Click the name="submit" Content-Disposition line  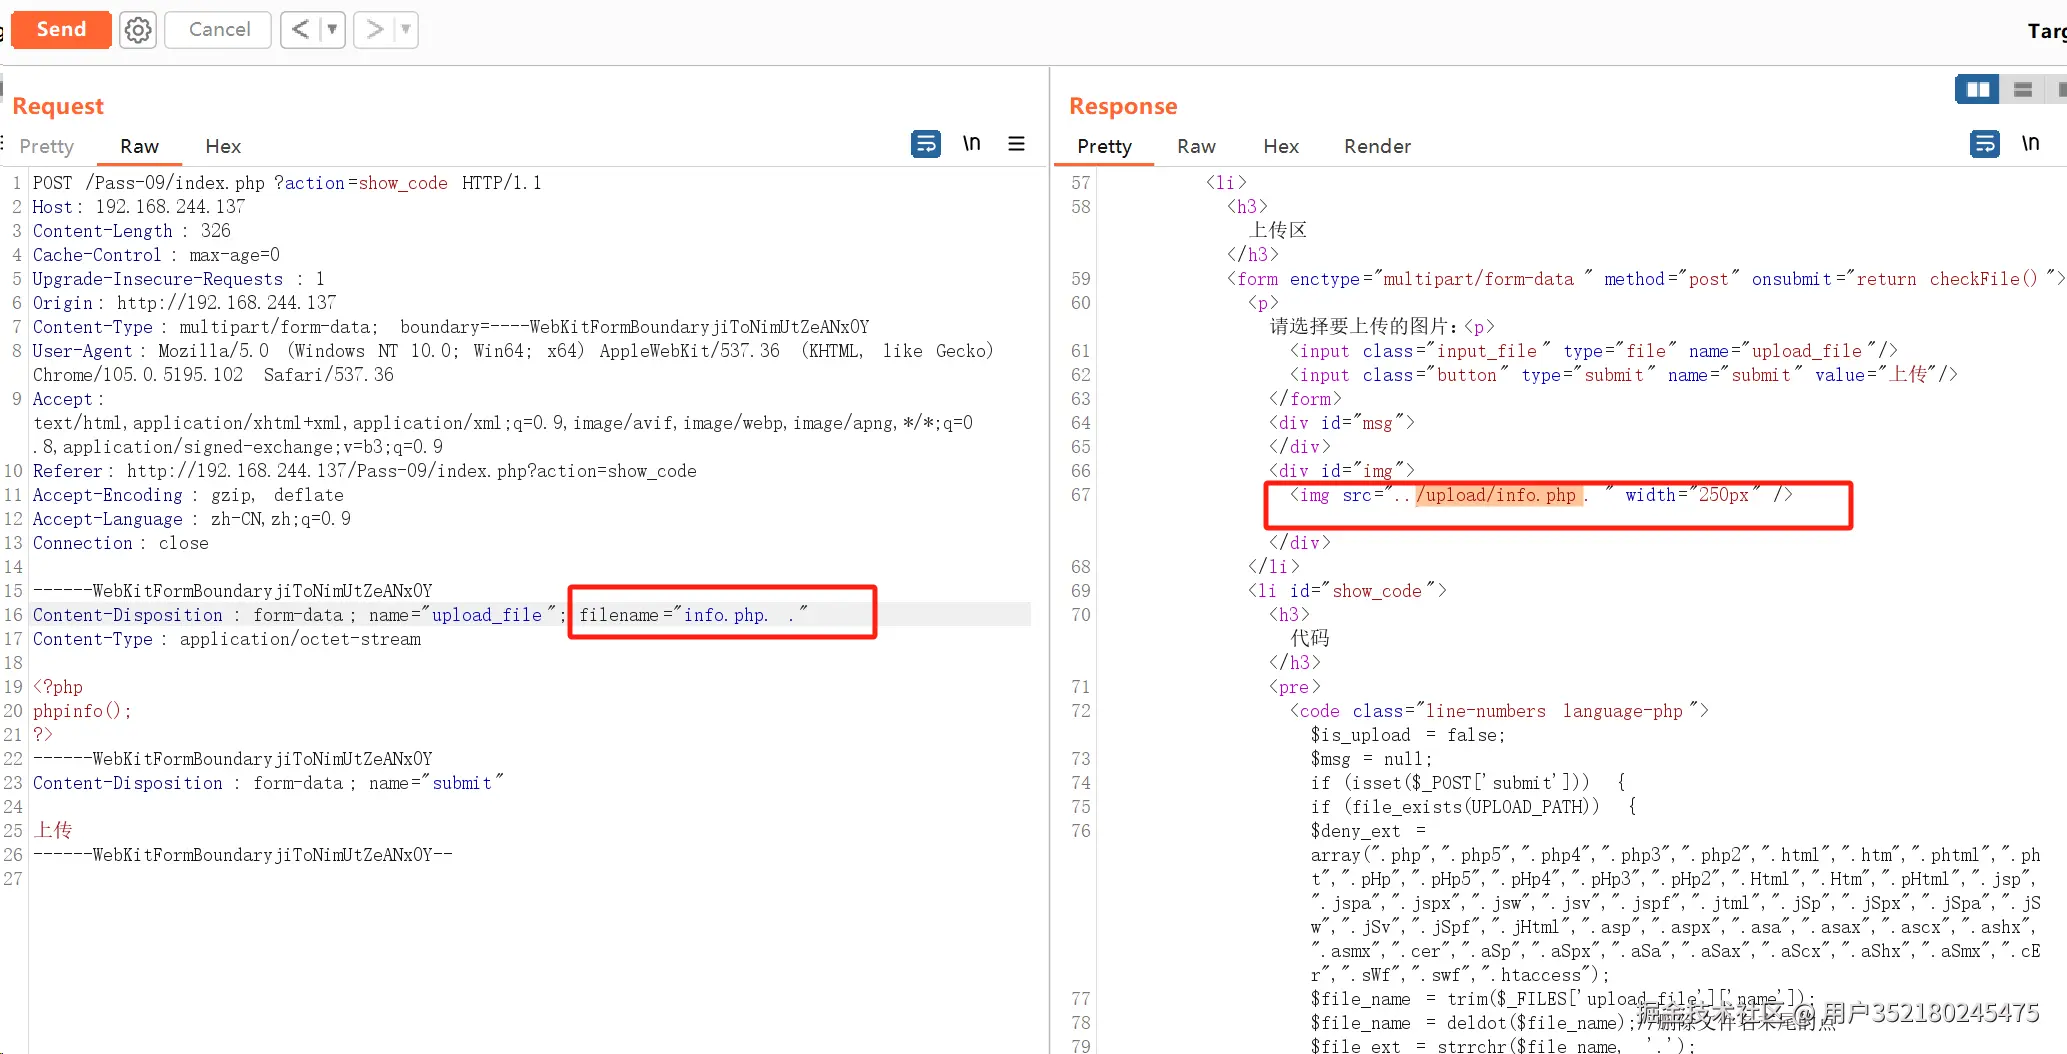pyautogui.click(x=268, y=783)
